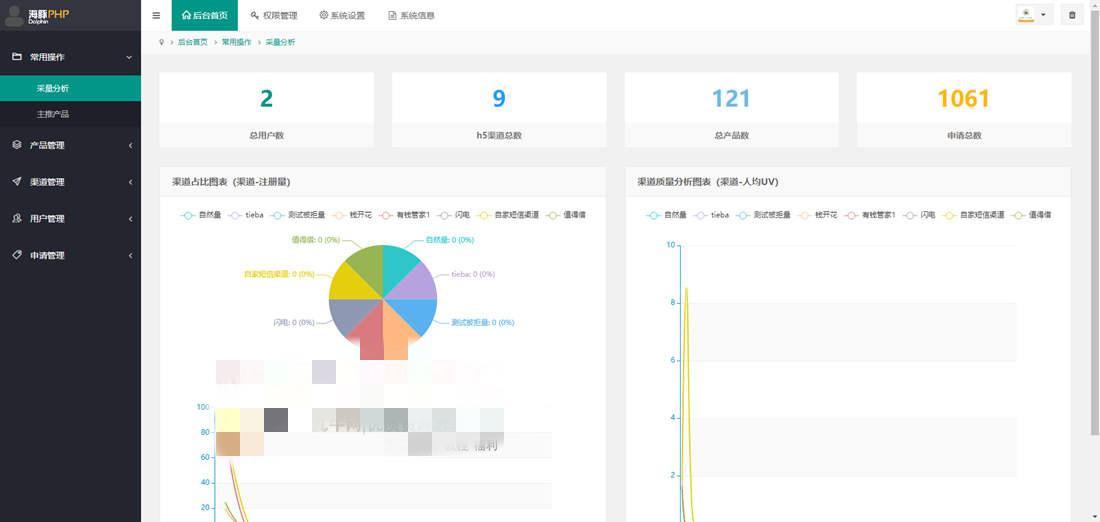This screenshot has width=1100, height=522.
Task: Toggle tieba legend in 渠道-注册量 chart
Action: click(x=246, y=215)
